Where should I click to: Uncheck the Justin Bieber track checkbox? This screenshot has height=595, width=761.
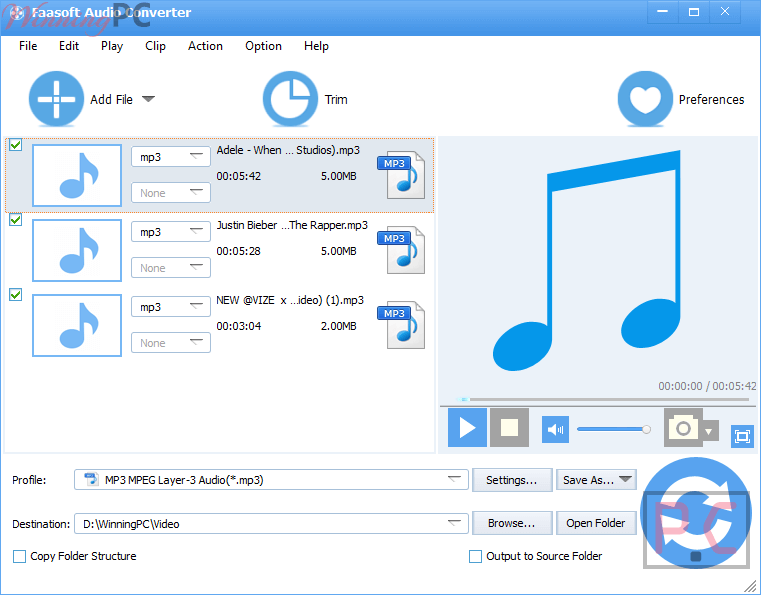[x=16, y=220]
